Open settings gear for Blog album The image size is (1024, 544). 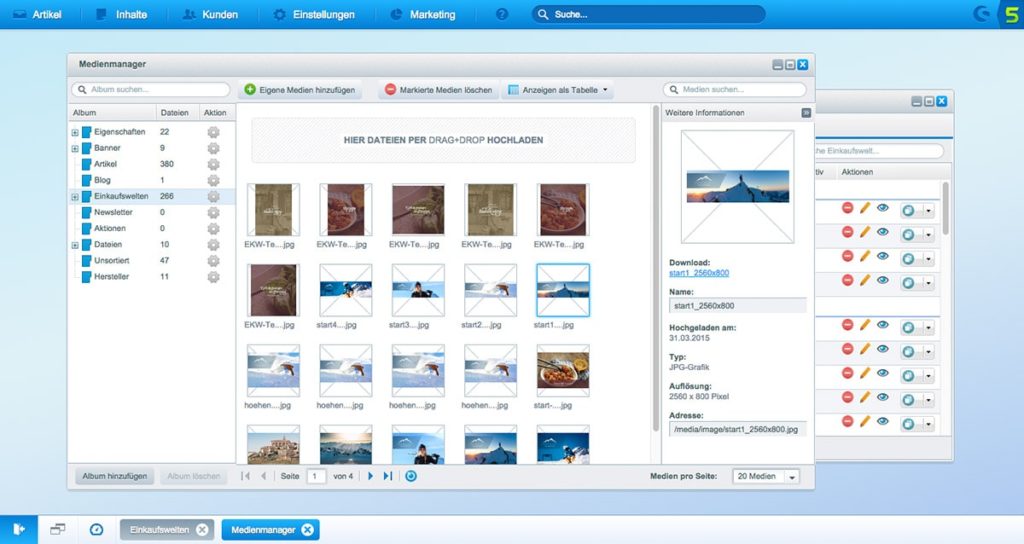pyautogui.click(x=214, y=180)
